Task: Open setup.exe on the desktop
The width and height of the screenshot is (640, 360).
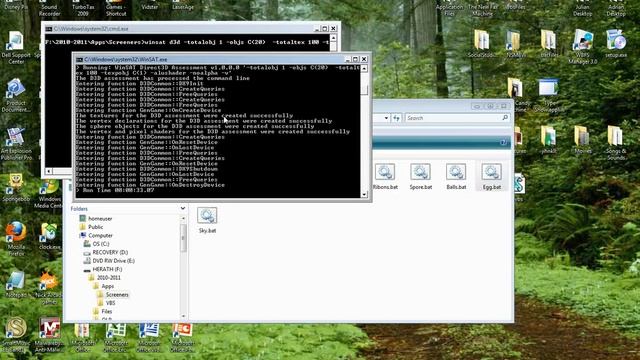Action: [x=616, y=43]
